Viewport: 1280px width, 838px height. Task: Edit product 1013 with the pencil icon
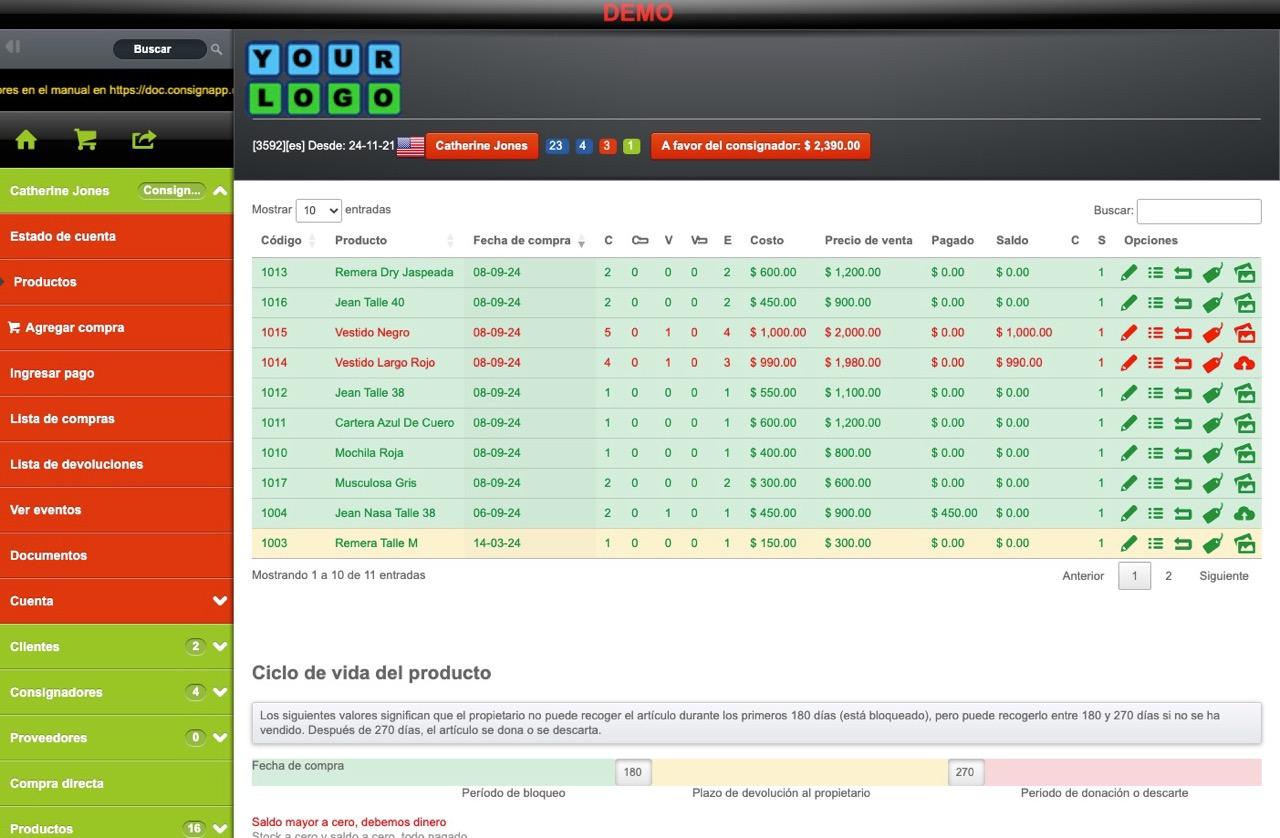coord(1129,272)
